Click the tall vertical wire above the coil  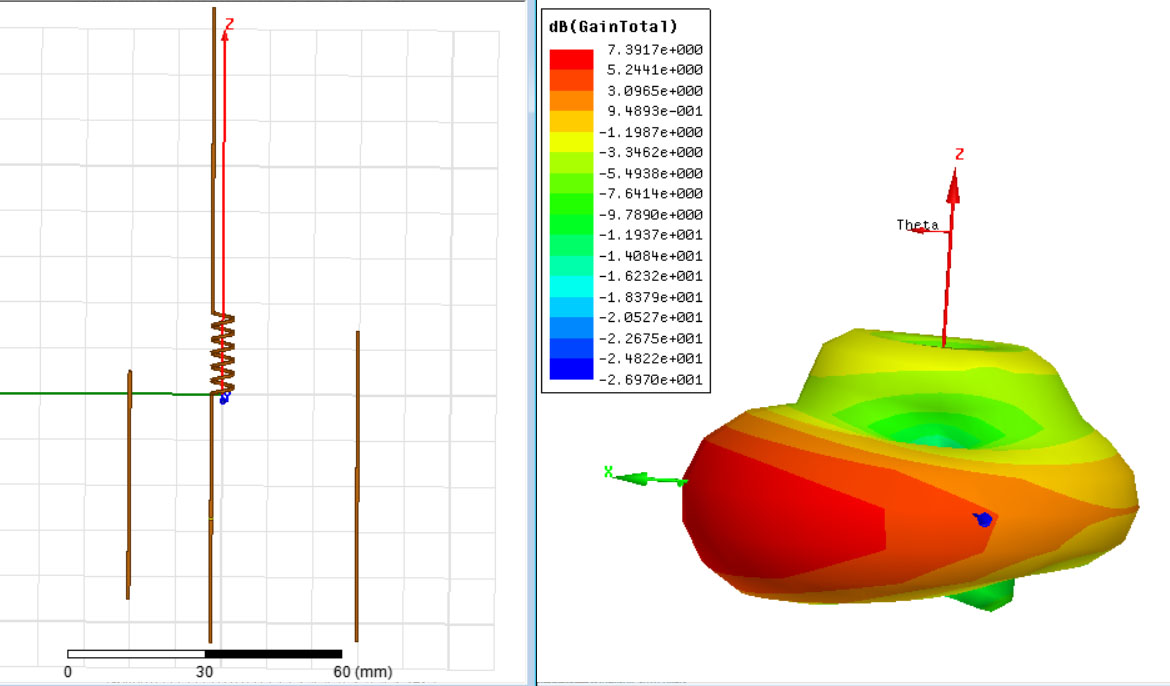point(213,150)
